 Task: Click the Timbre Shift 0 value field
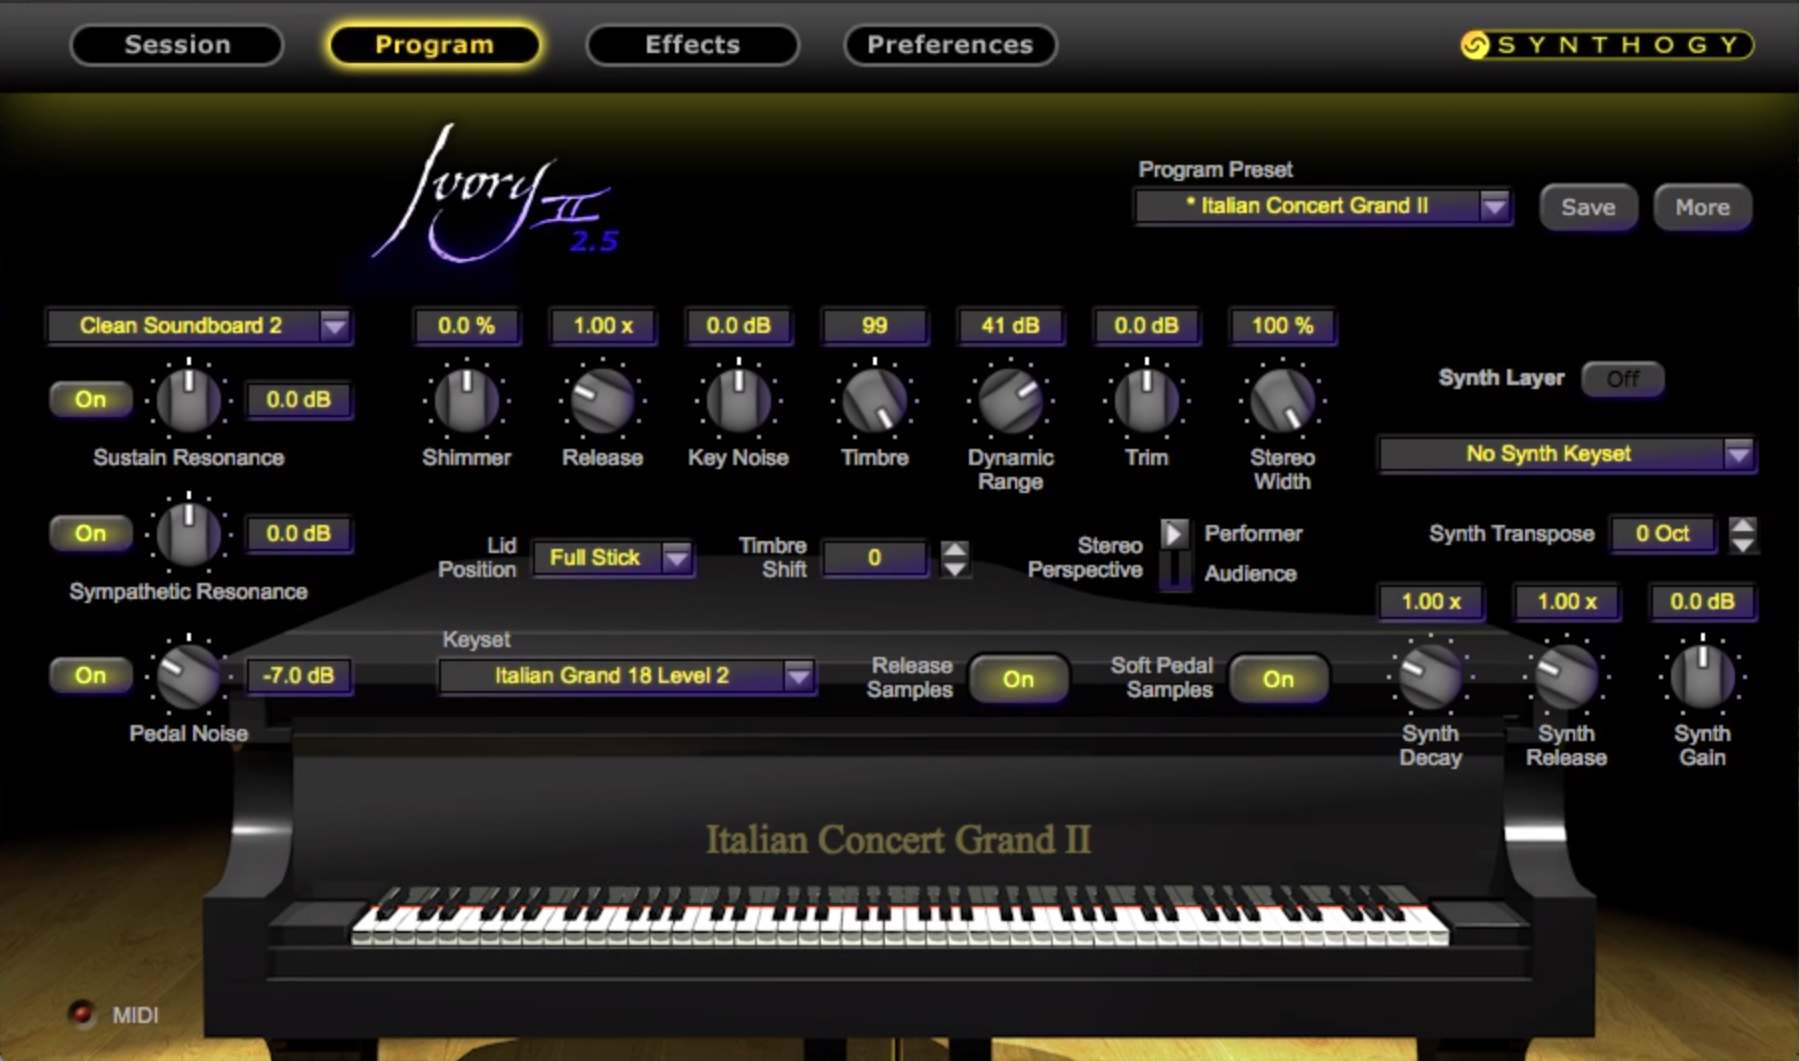pos(874,558)
